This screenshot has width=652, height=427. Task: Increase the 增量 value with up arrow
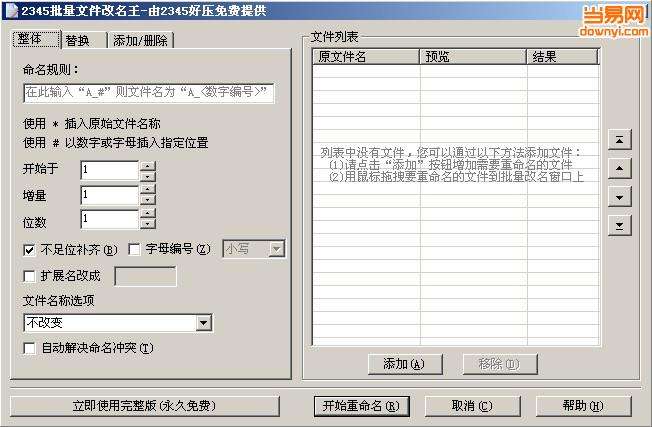[148, 190]
